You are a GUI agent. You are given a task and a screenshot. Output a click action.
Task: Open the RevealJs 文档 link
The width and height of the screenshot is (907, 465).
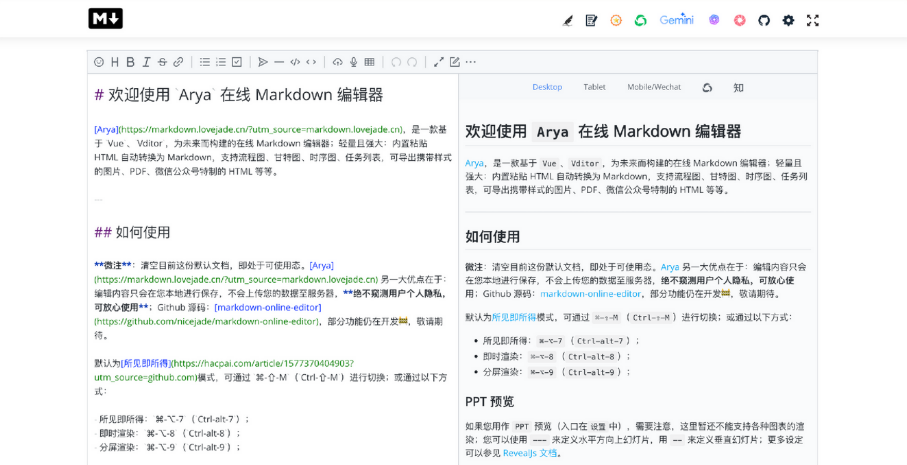pyautogui.click(x=530, y=453)
